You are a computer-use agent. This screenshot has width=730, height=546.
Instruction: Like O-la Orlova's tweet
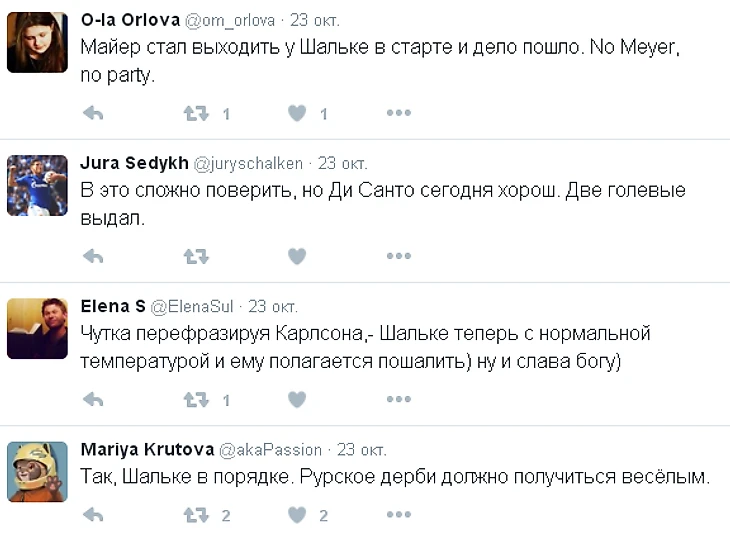click(x=297, y=114)
